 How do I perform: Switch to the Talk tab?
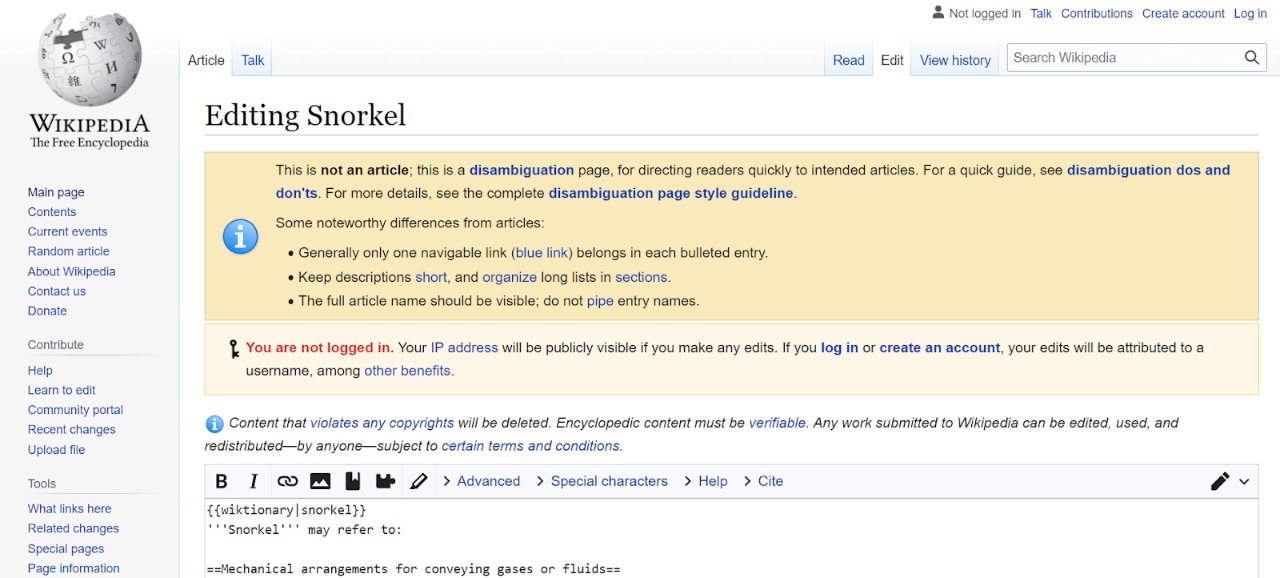click(x=253, y=60)
